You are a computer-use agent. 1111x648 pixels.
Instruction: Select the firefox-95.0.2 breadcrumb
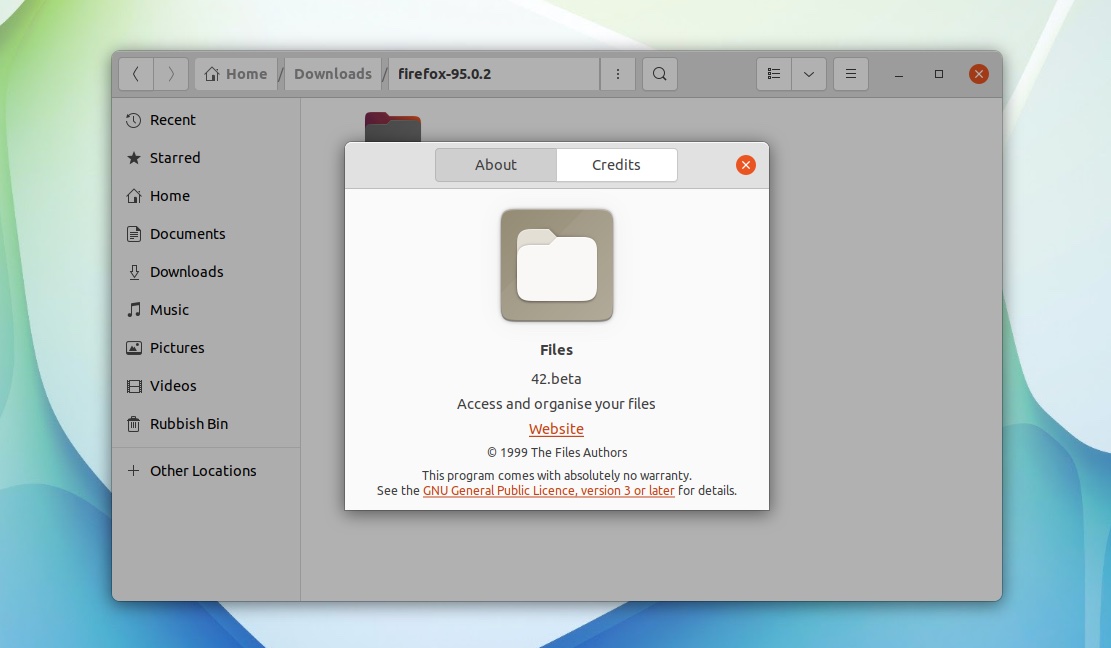(x=494, y=74)
